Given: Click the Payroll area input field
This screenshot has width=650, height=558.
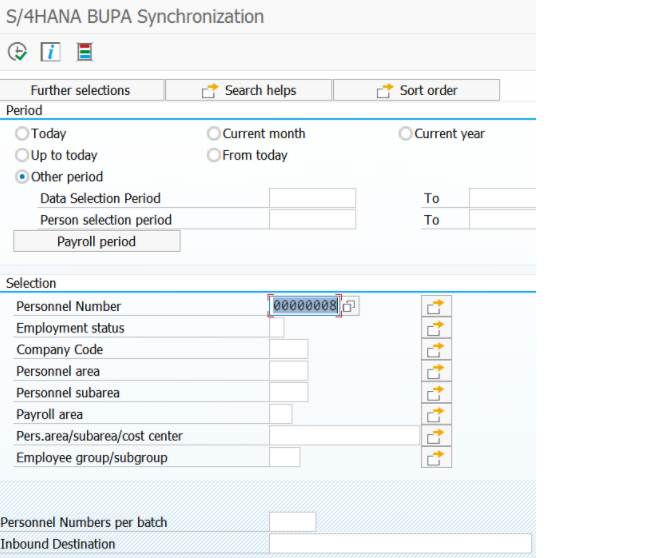Looking at the screenshot, I should (x=281, y=414).
